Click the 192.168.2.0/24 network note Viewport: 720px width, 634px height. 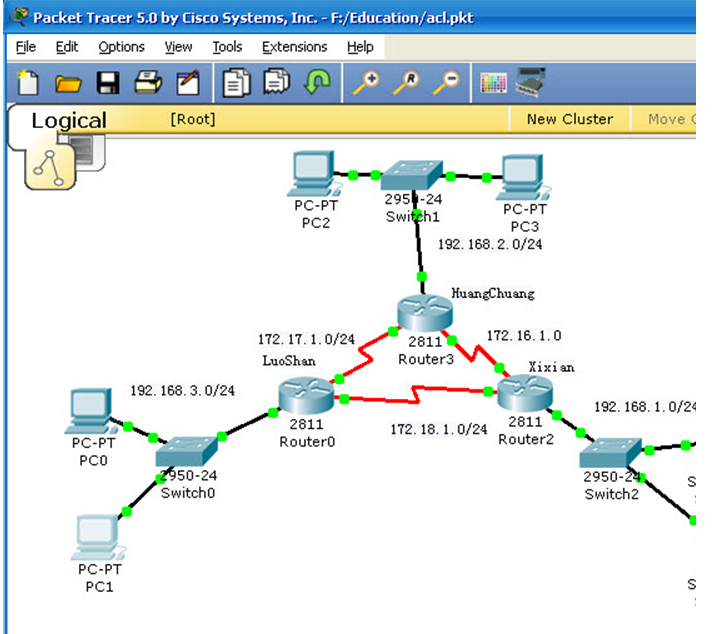[x=490, y=244]
